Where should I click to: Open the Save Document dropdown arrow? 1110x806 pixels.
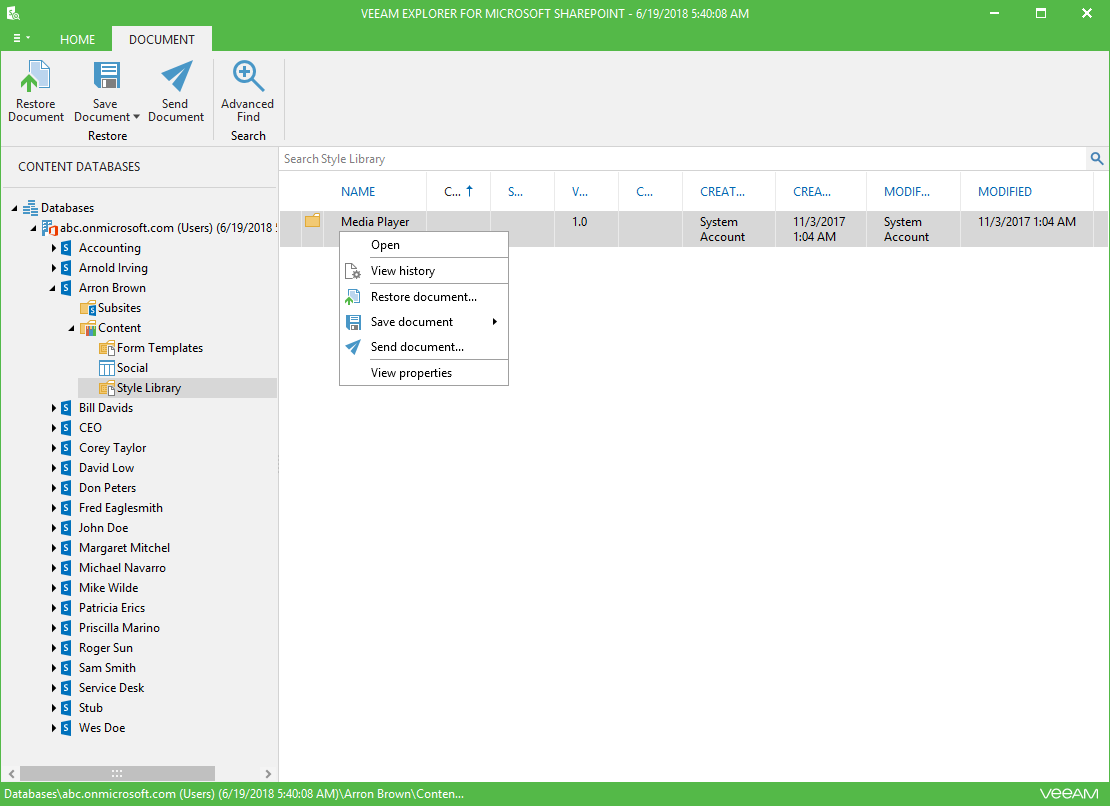point(137,117)
